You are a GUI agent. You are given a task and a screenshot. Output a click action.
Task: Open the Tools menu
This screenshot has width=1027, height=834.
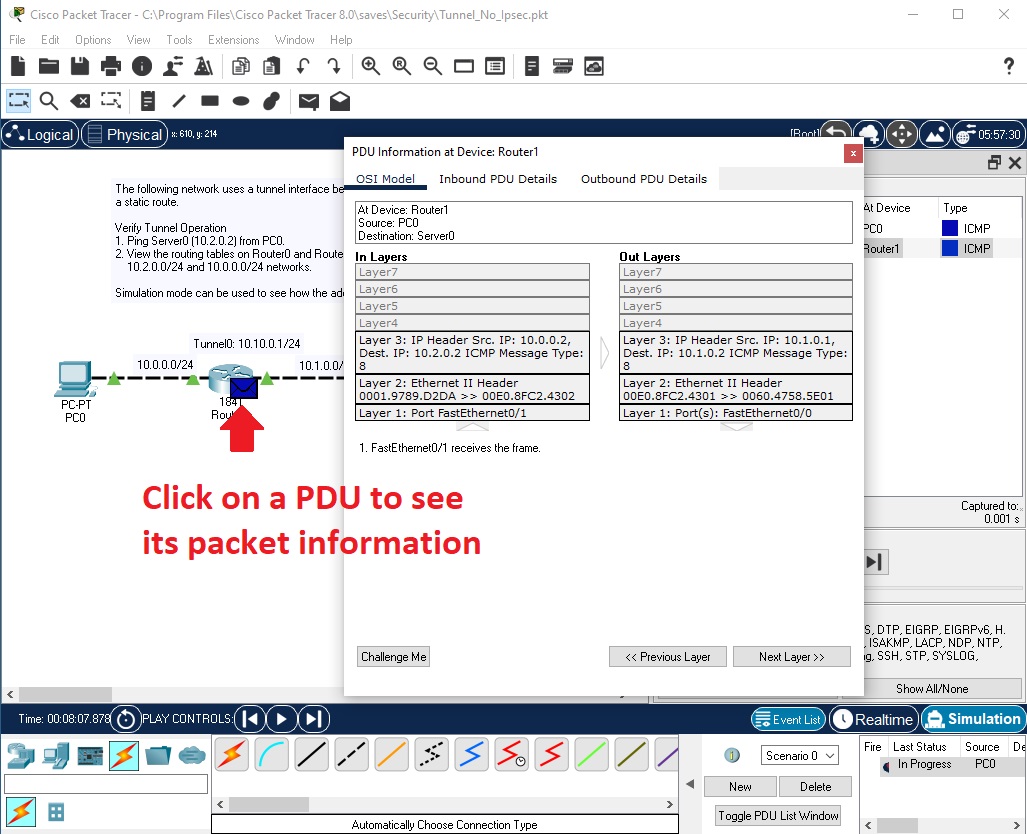click(x=179, y=40)
